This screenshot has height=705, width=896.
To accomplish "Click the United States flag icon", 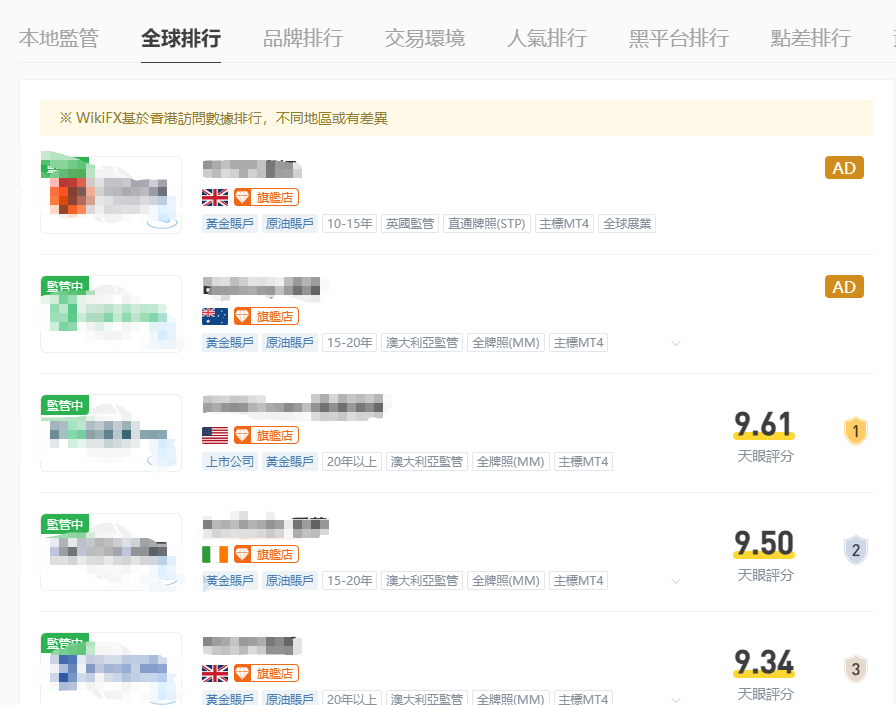I will click(215, 435).
